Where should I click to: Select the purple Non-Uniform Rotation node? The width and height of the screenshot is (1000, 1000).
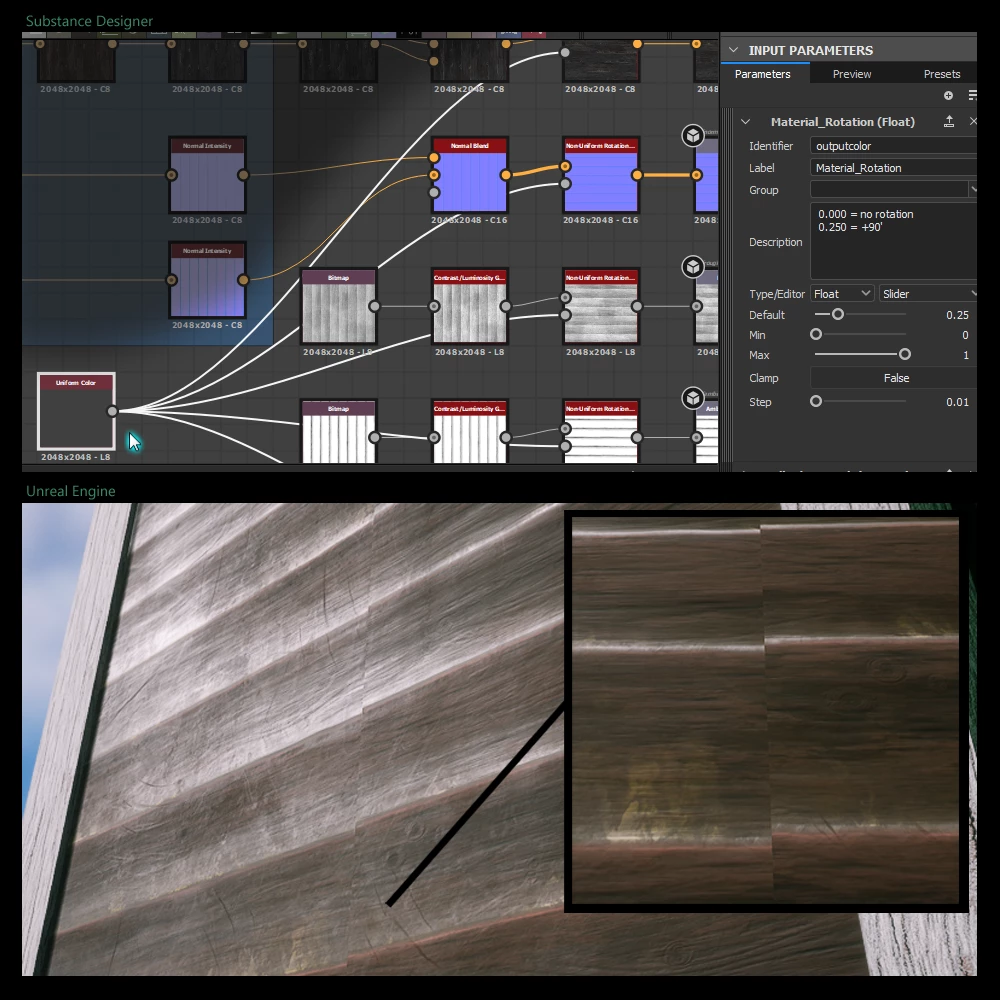coord(601,175)
